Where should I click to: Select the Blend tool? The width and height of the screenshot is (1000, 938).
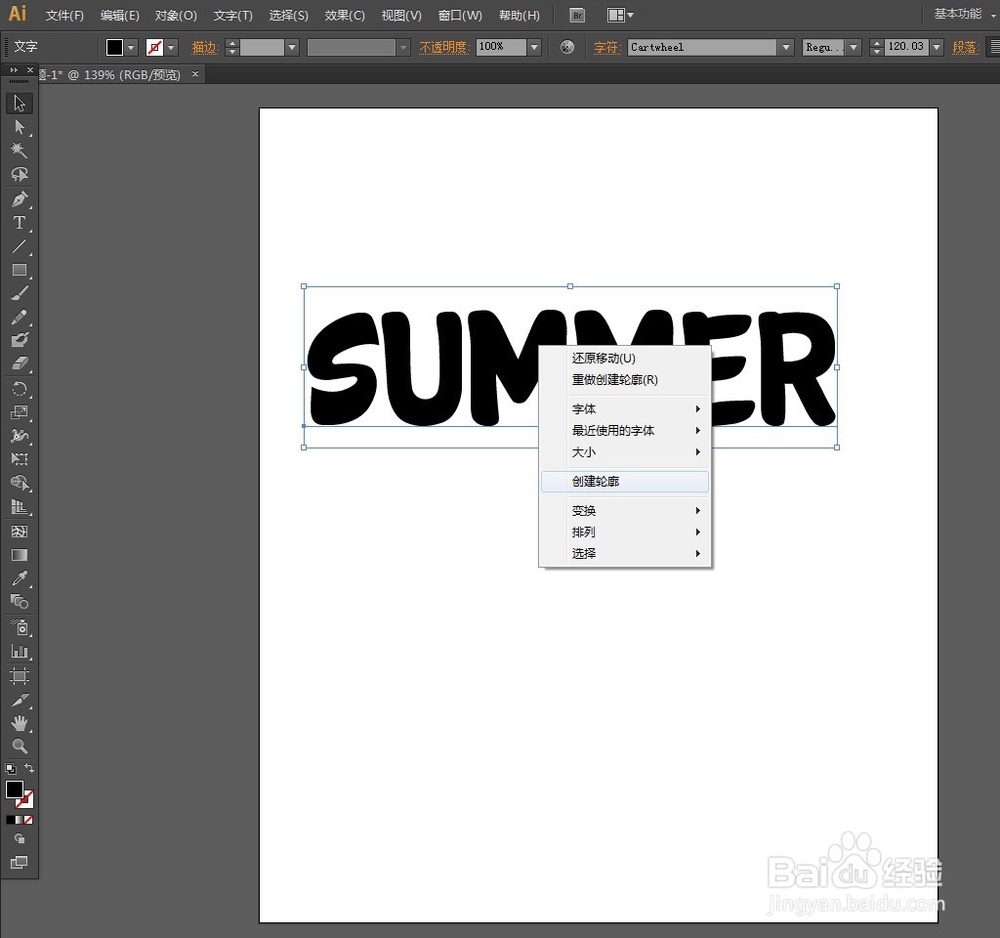click(x=19, y=601)
